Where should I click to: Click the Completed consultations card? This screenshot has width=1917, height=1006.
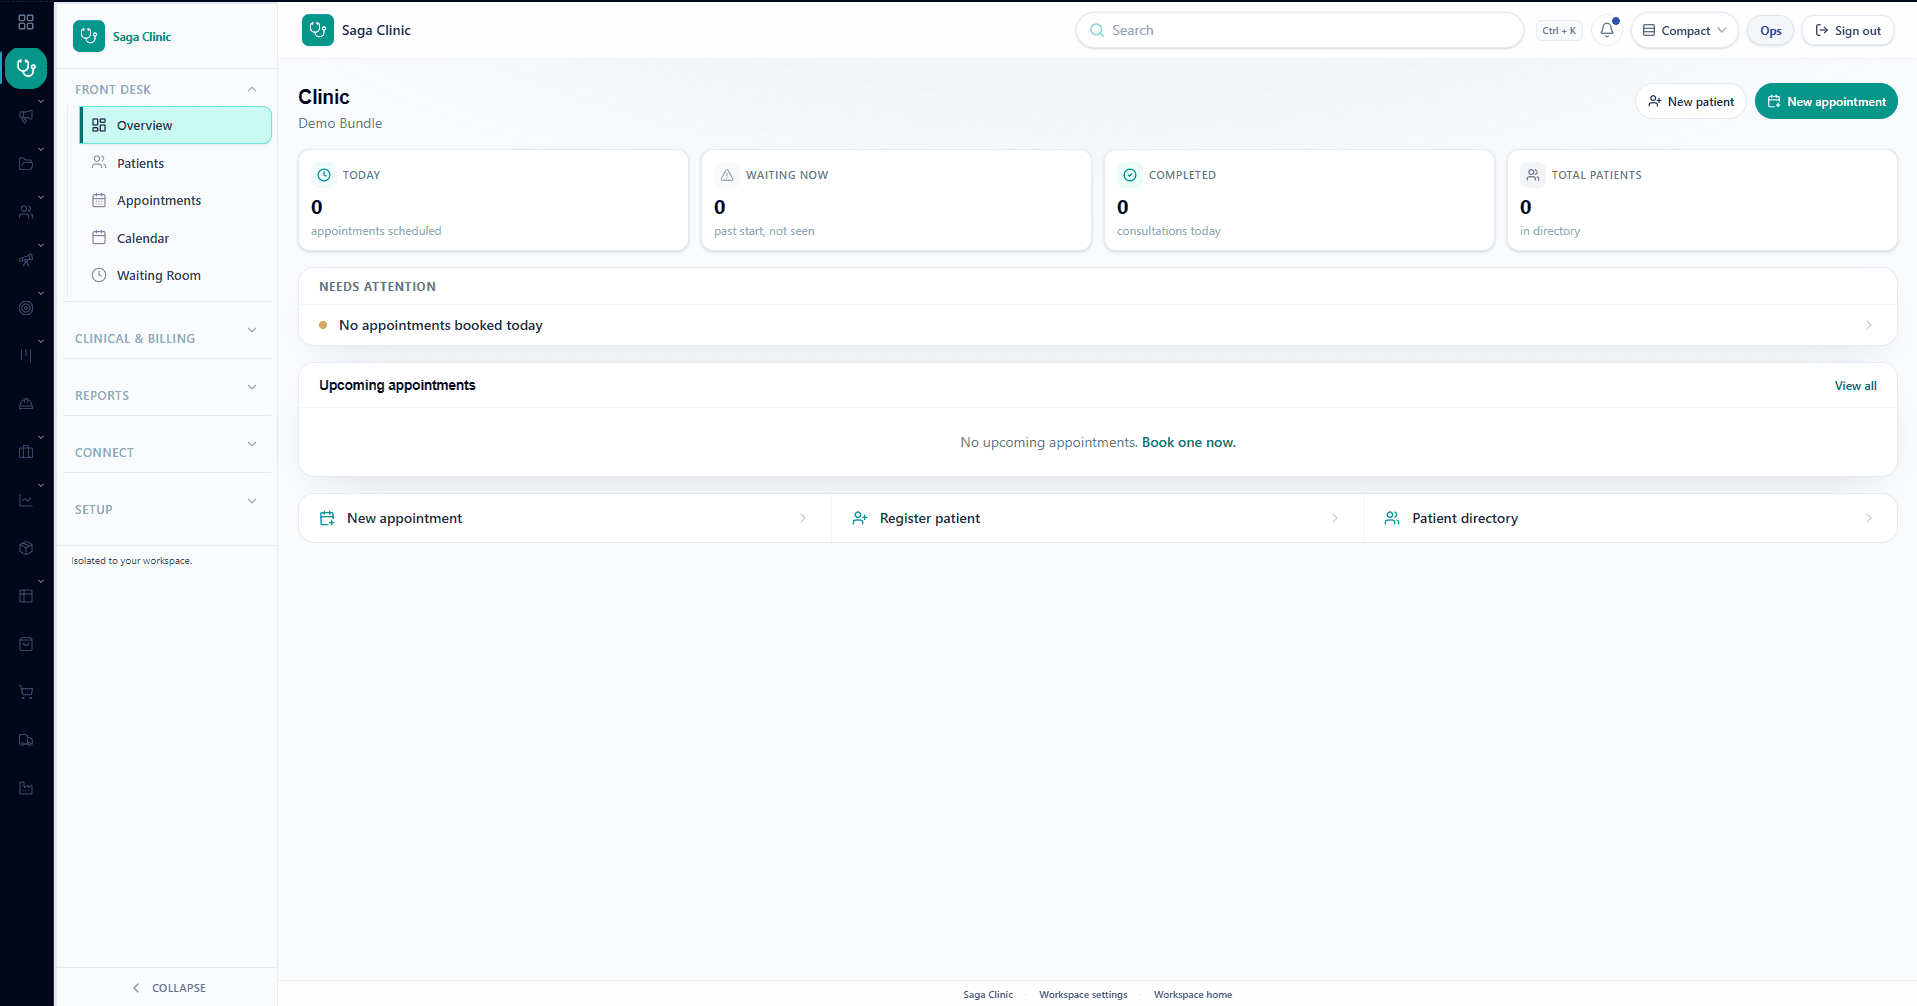point(1299,200)
